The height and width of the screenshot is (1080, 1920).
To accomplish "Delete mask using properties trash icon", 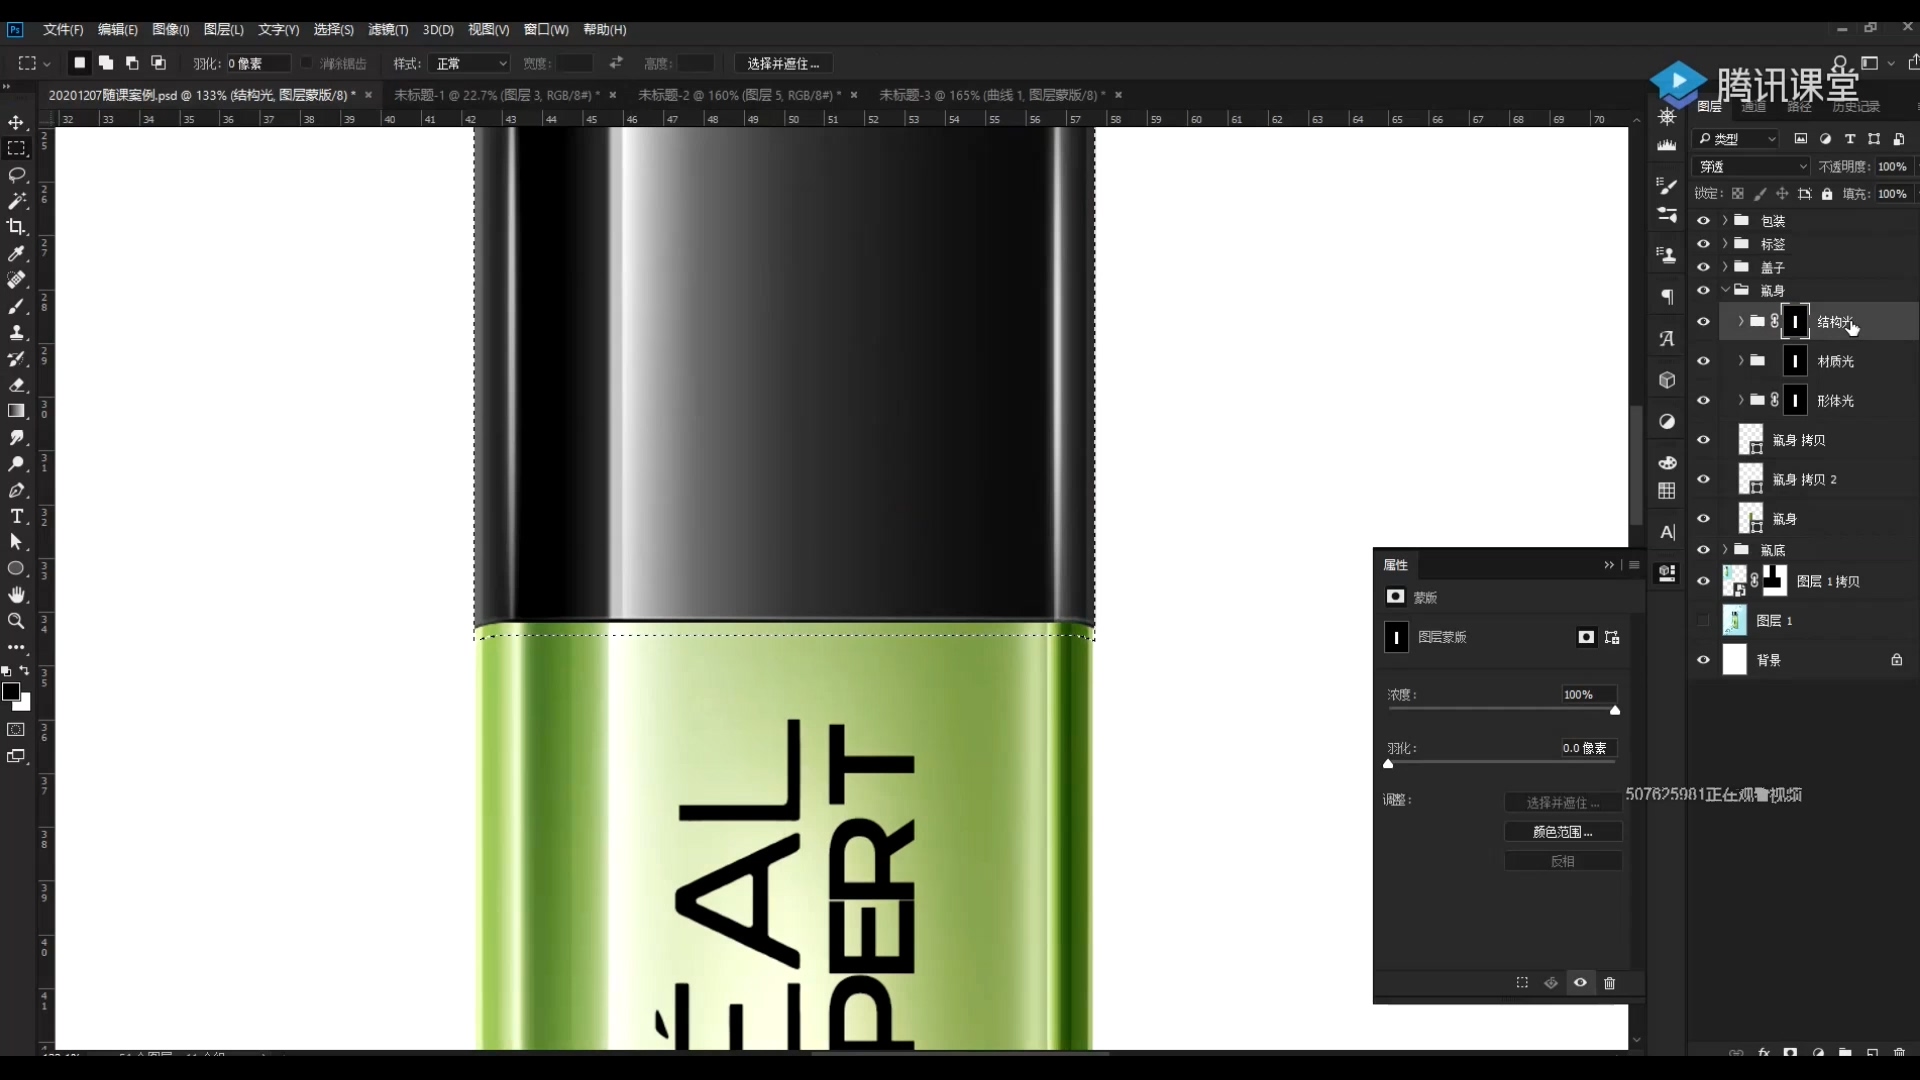I will coord(1609,983).
